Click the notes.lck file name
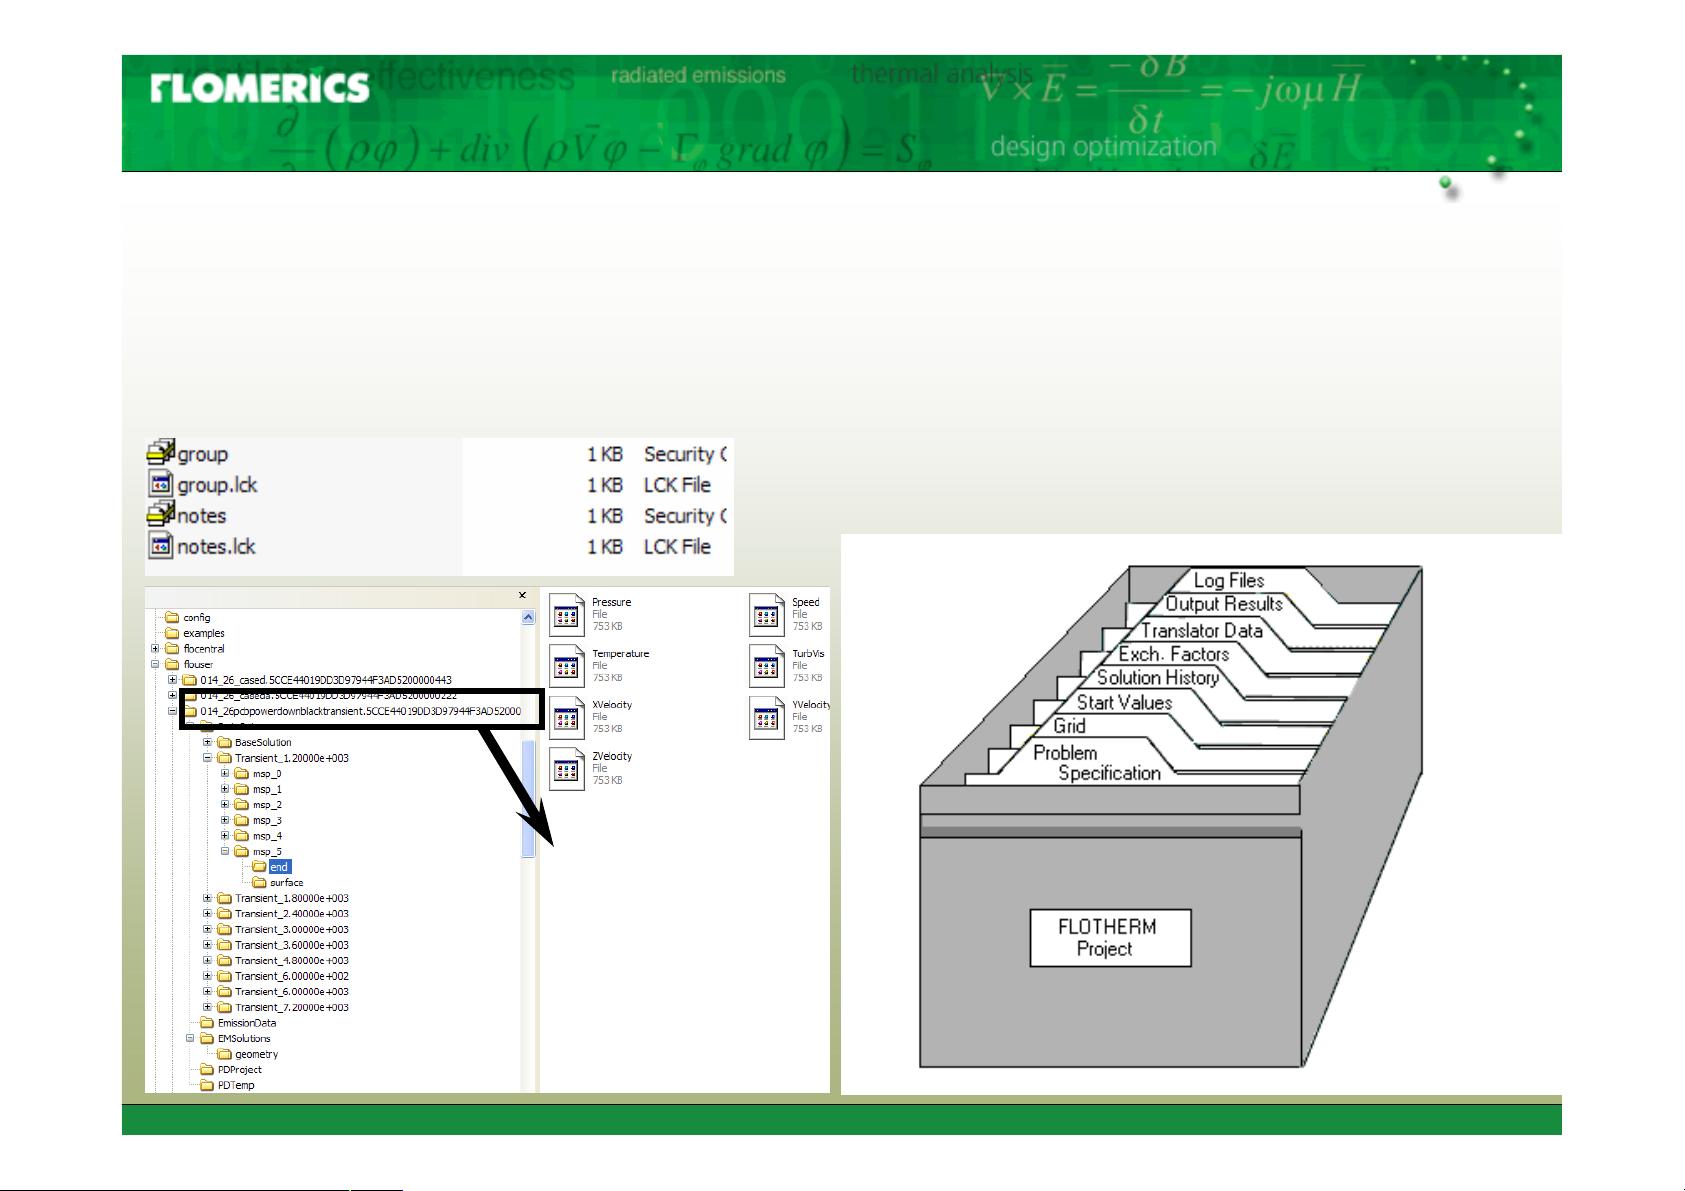 [x=216, y=547]
